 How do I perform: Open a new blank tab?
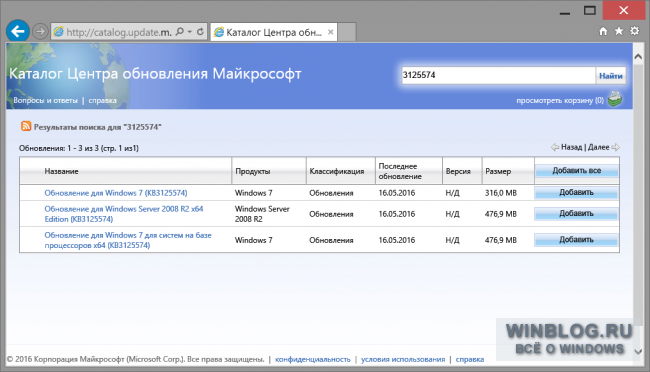pyautogui.click(x=347, y=32)
